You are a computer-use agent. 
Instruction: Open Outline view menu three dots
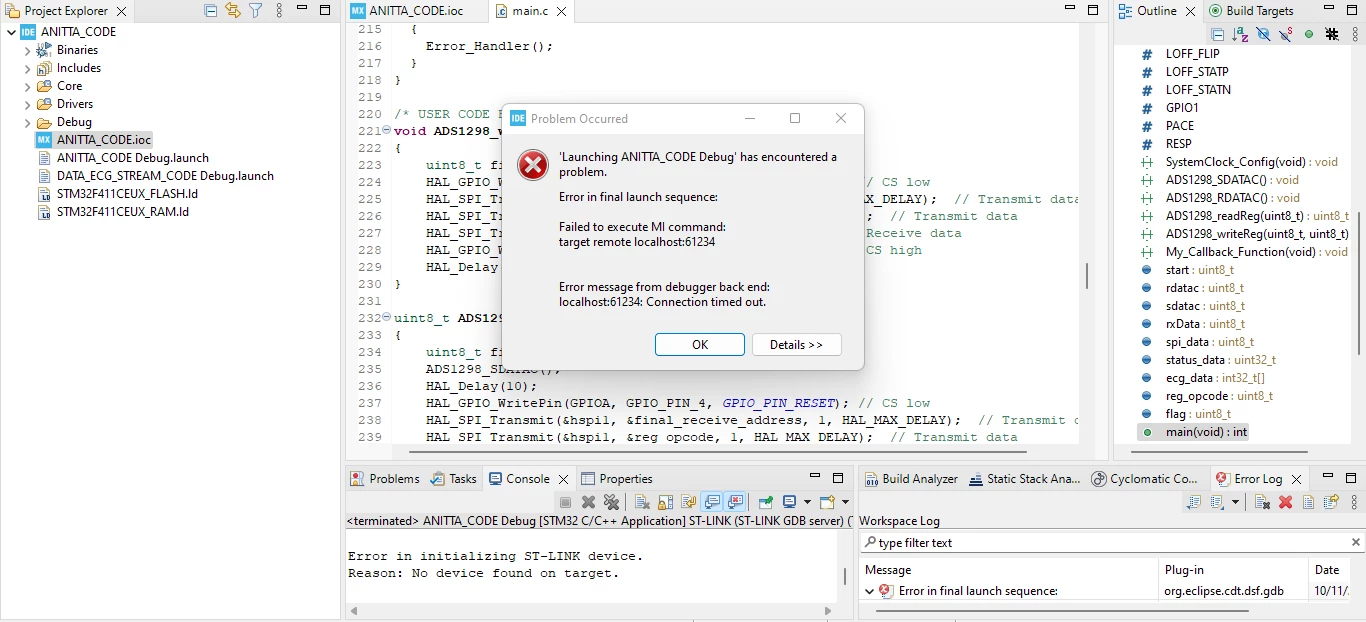pos(1355,34)
